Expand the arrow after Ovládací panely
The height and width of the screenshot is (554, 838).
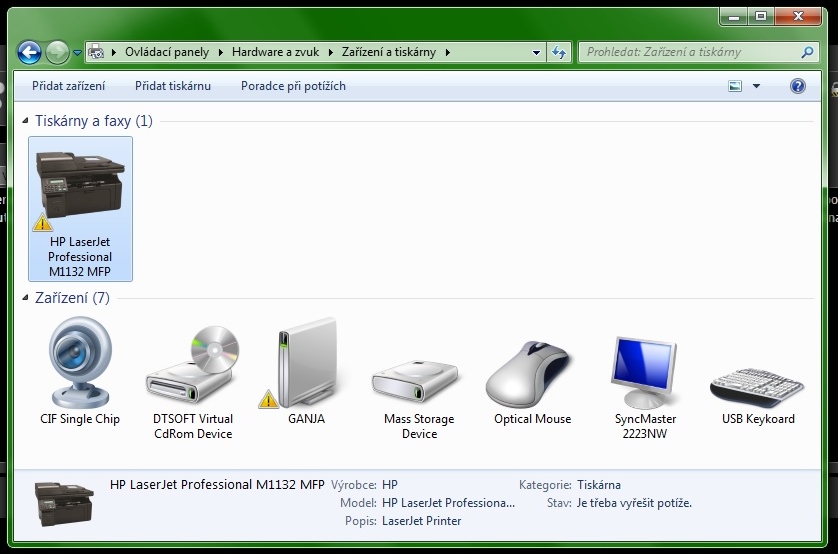point(221,52)
